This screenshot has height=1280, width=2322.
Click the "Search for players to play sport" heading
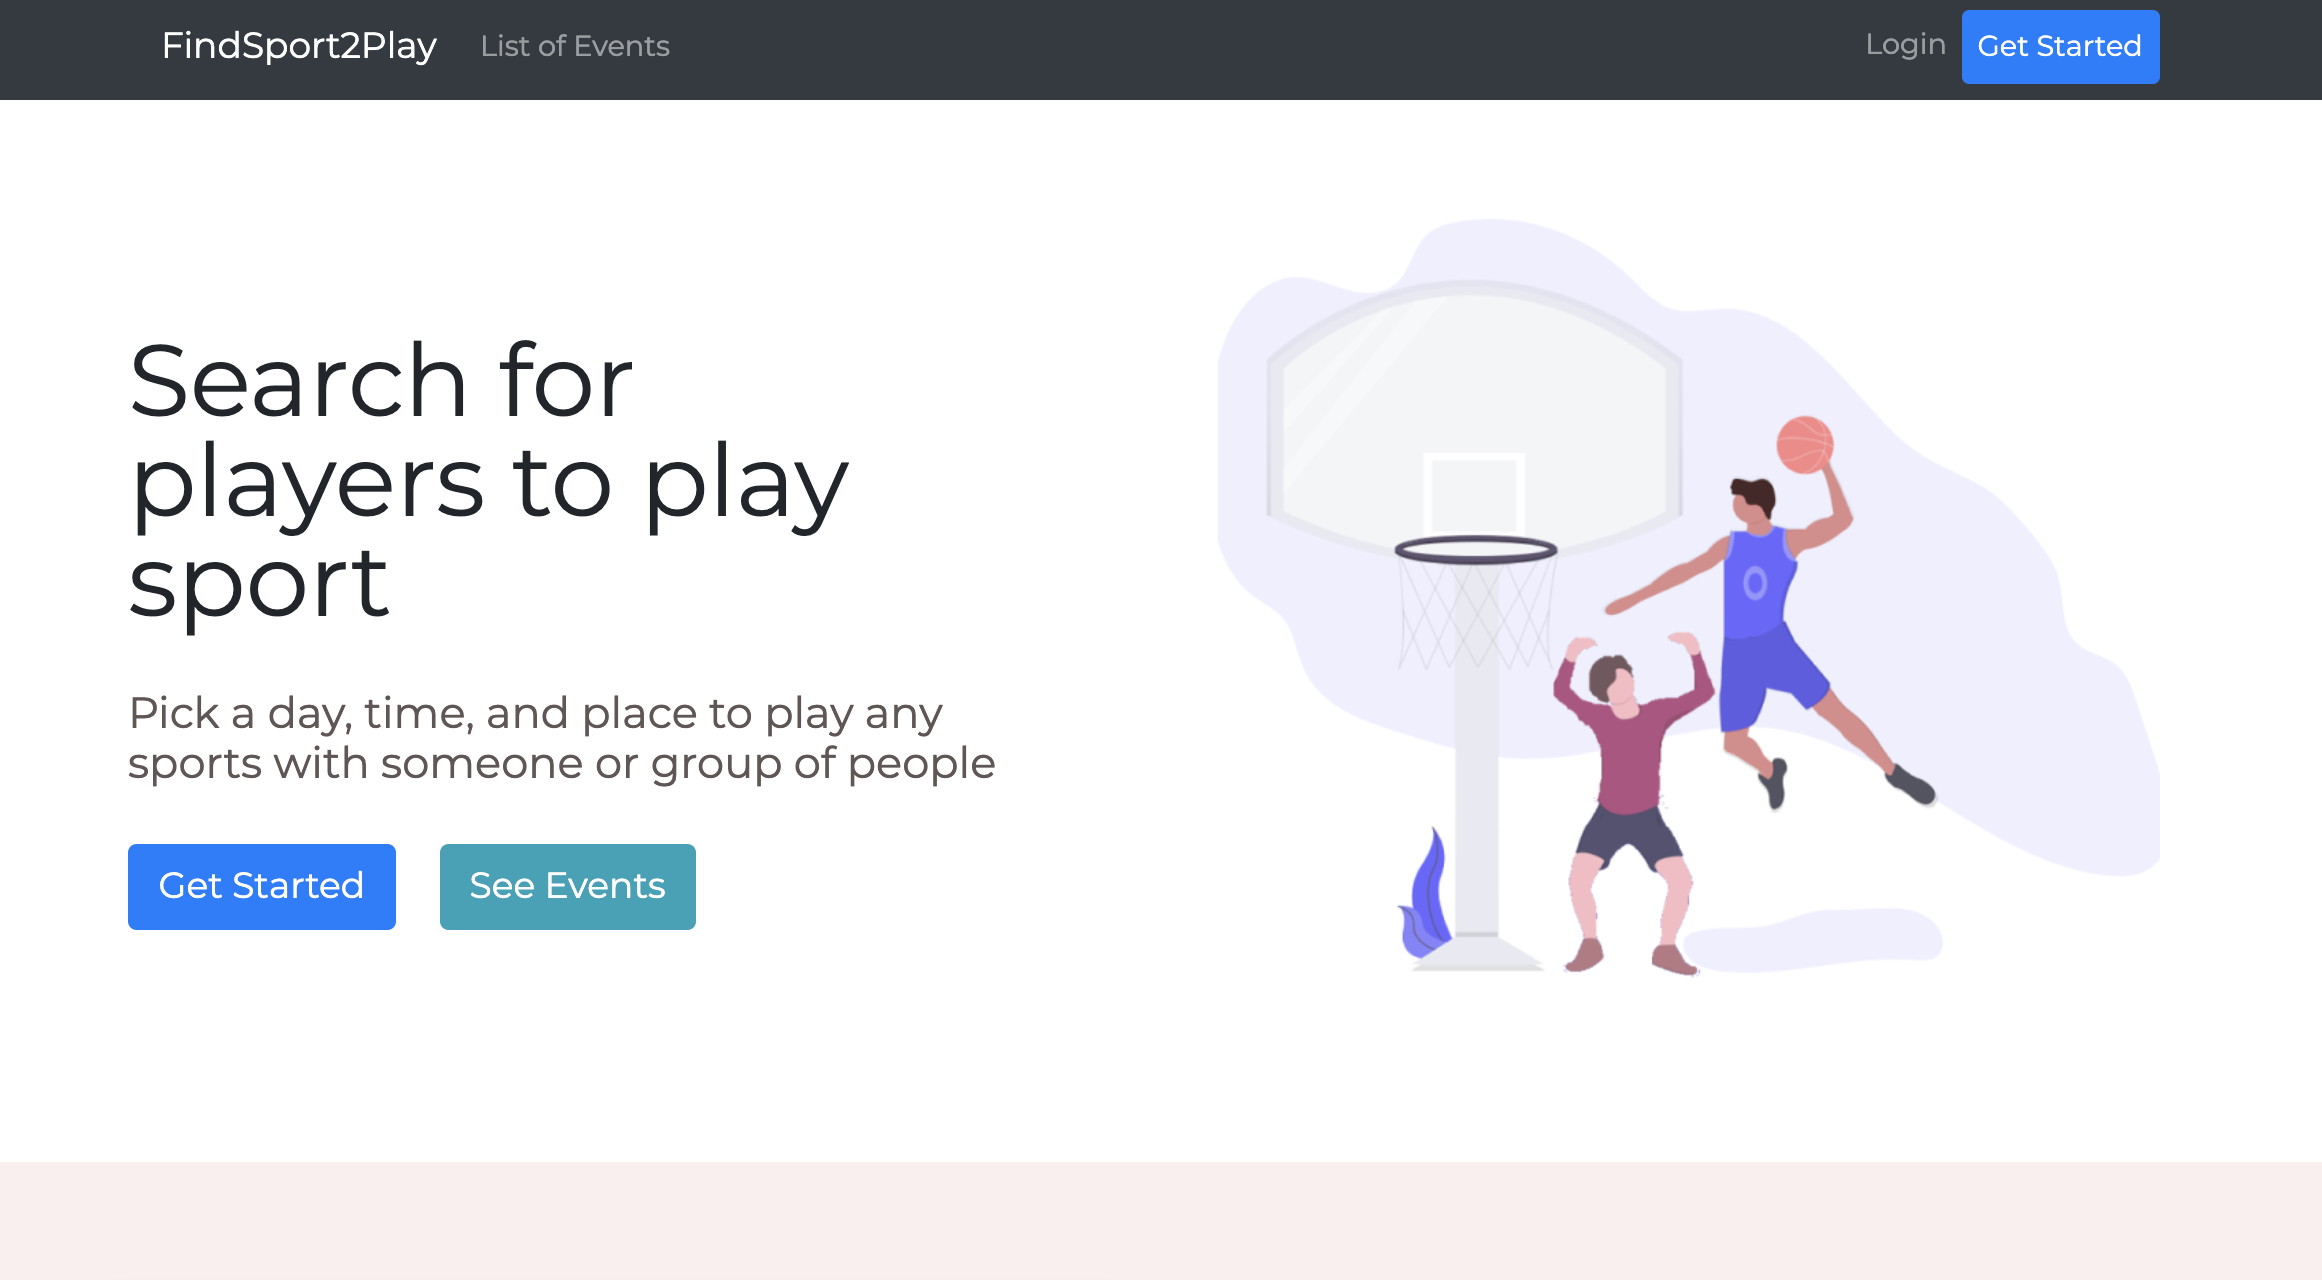(488, 480)
